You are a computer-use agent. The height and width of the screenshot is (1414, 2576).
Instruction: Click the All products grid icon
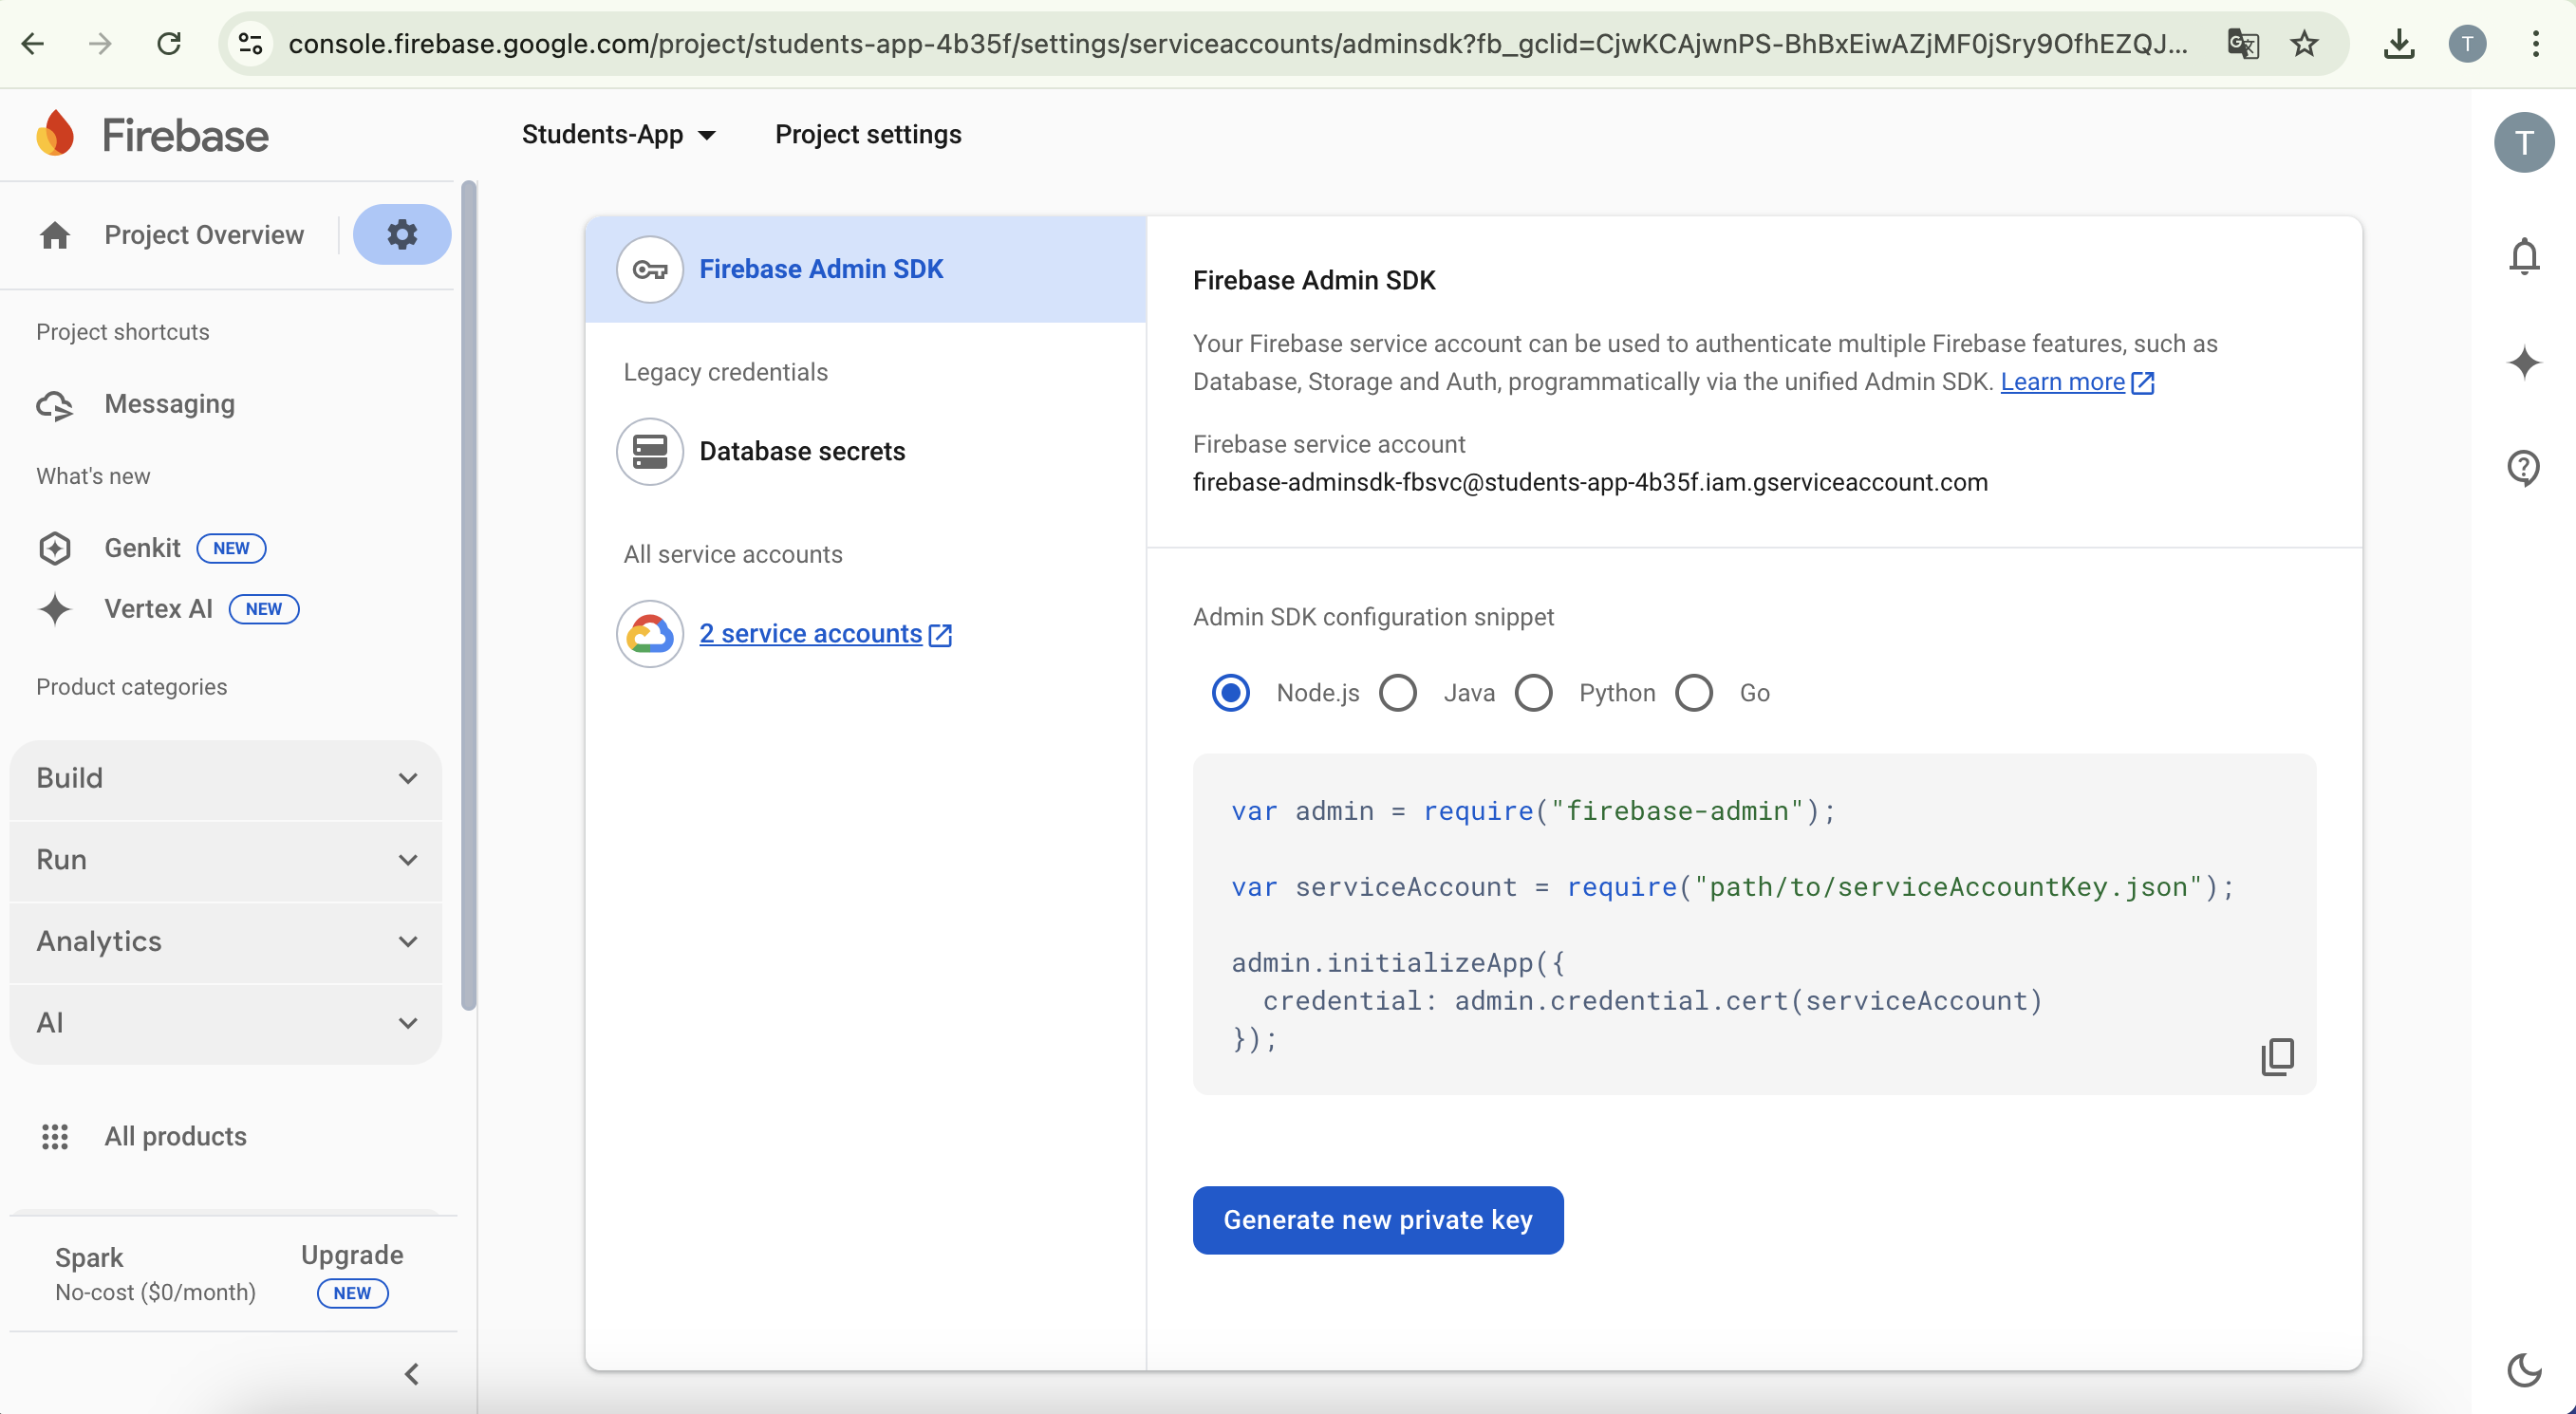click(x=55, y=1136)
